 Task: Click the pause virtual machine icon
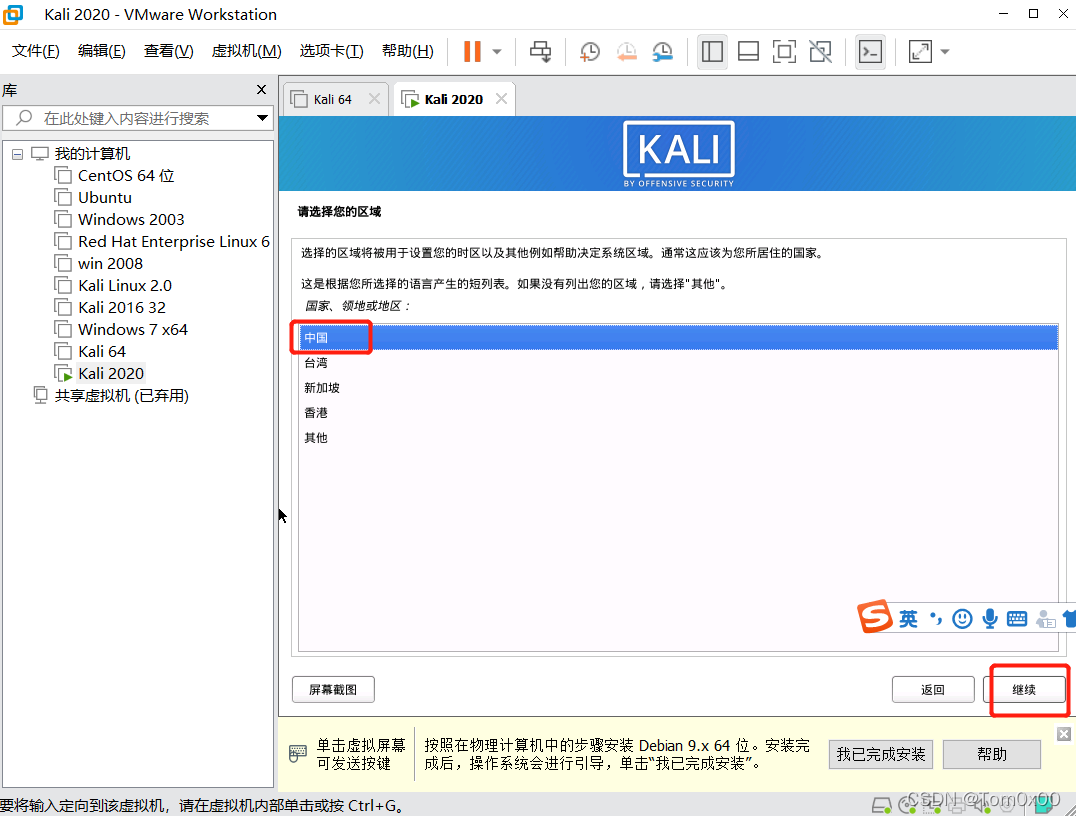472,51
